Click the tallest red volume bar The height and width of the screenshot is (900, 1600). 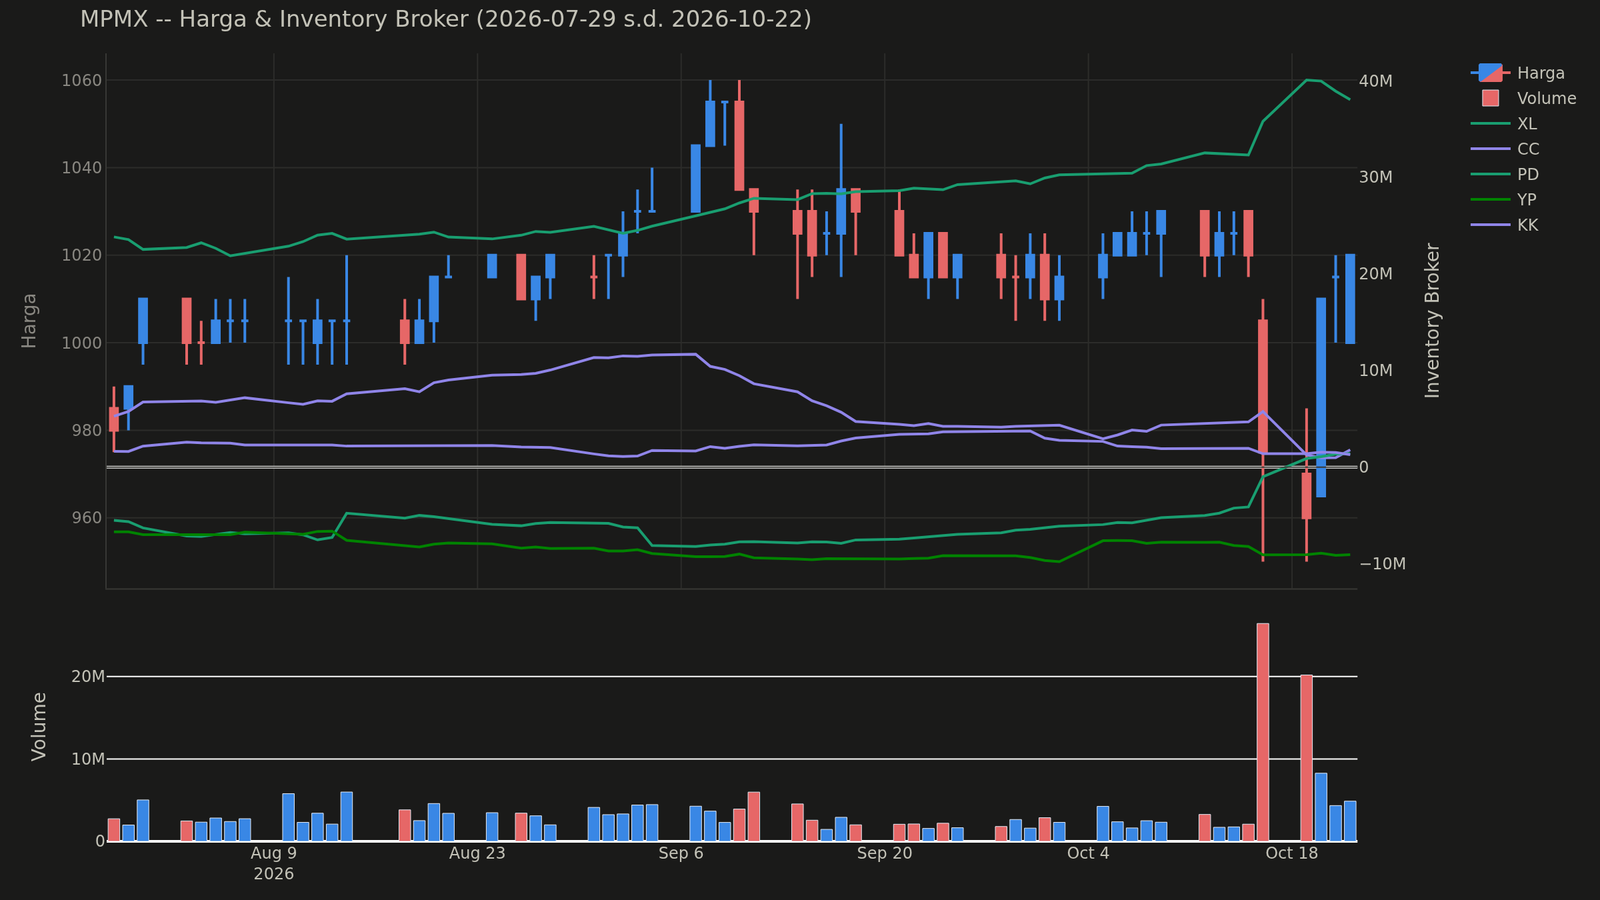(x=1263, y=732)
